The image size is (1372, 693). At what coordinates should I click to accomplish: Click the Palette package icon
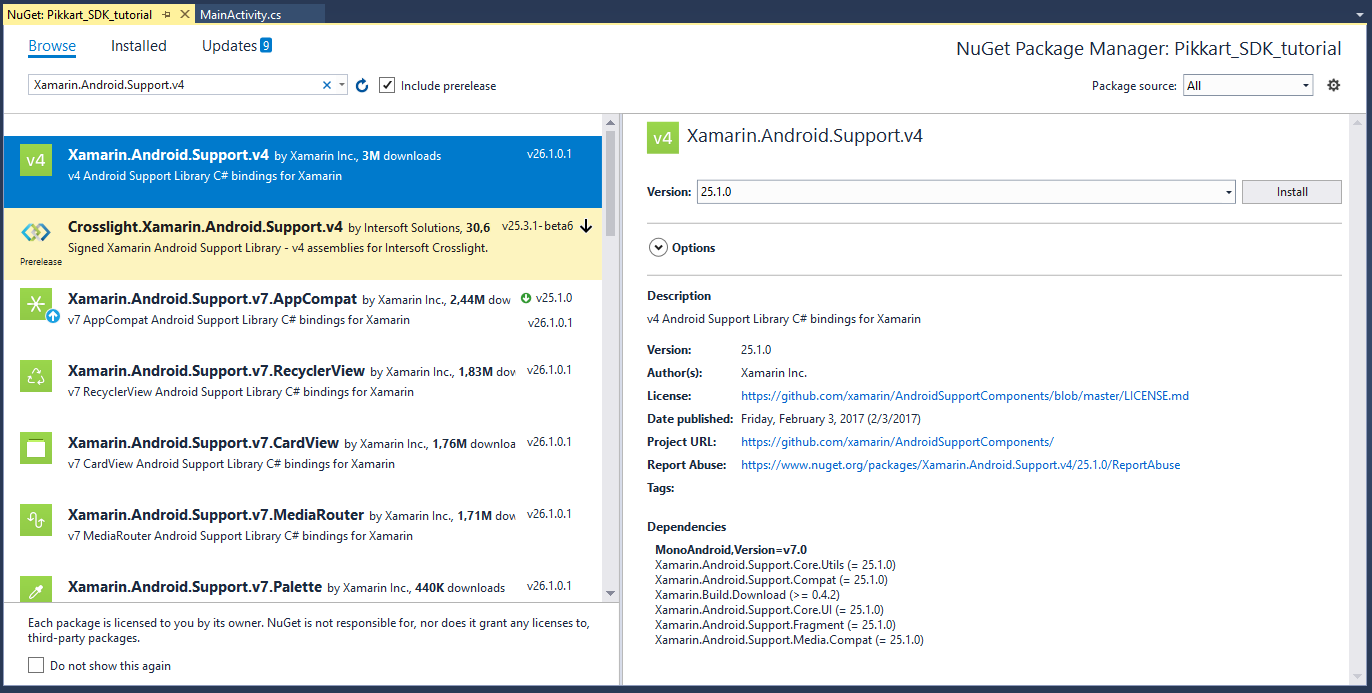(36, 590)
